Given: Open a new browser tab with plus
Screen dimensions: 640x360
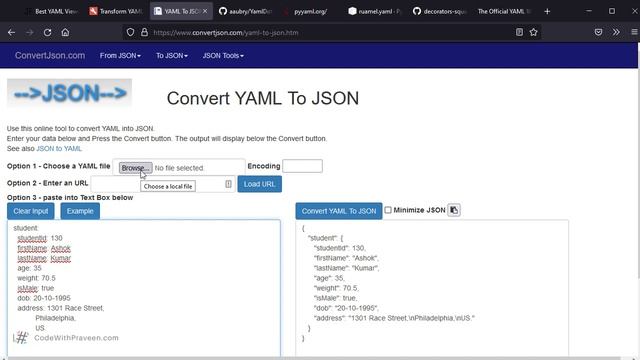Looking at the screenshot, I should (547, 11).
